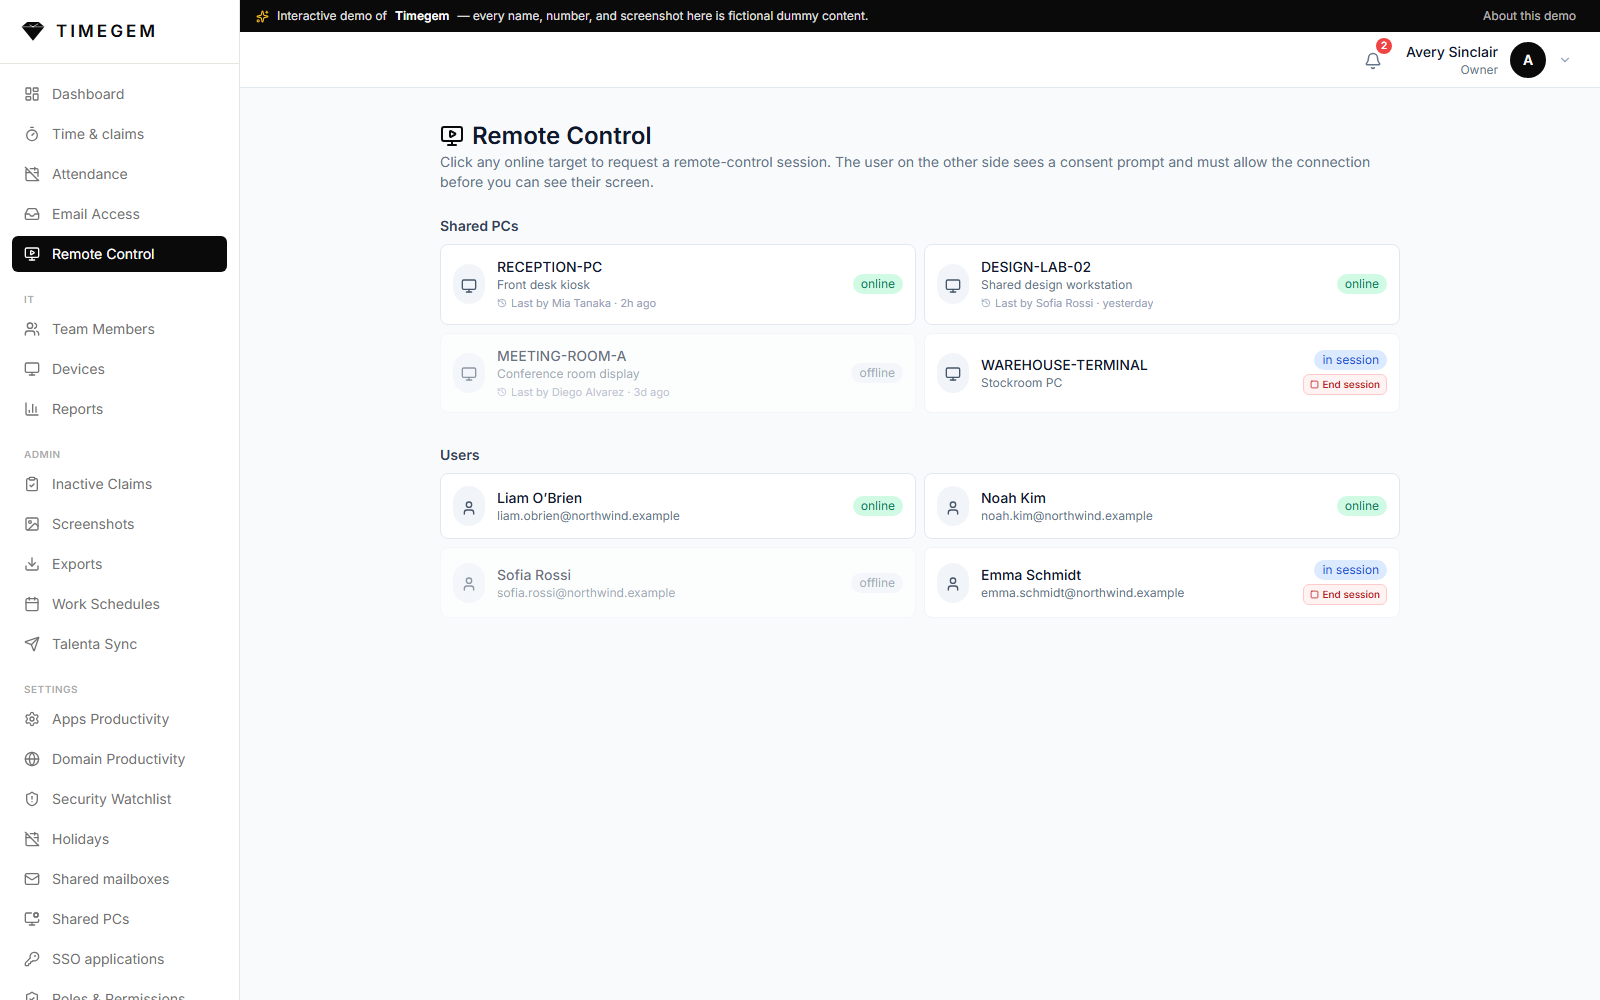The height and width of the screenshot is (1000, 1600).
Task: Click the Shared mailboxes envelope icon
Action: click(x=32, y=879)
